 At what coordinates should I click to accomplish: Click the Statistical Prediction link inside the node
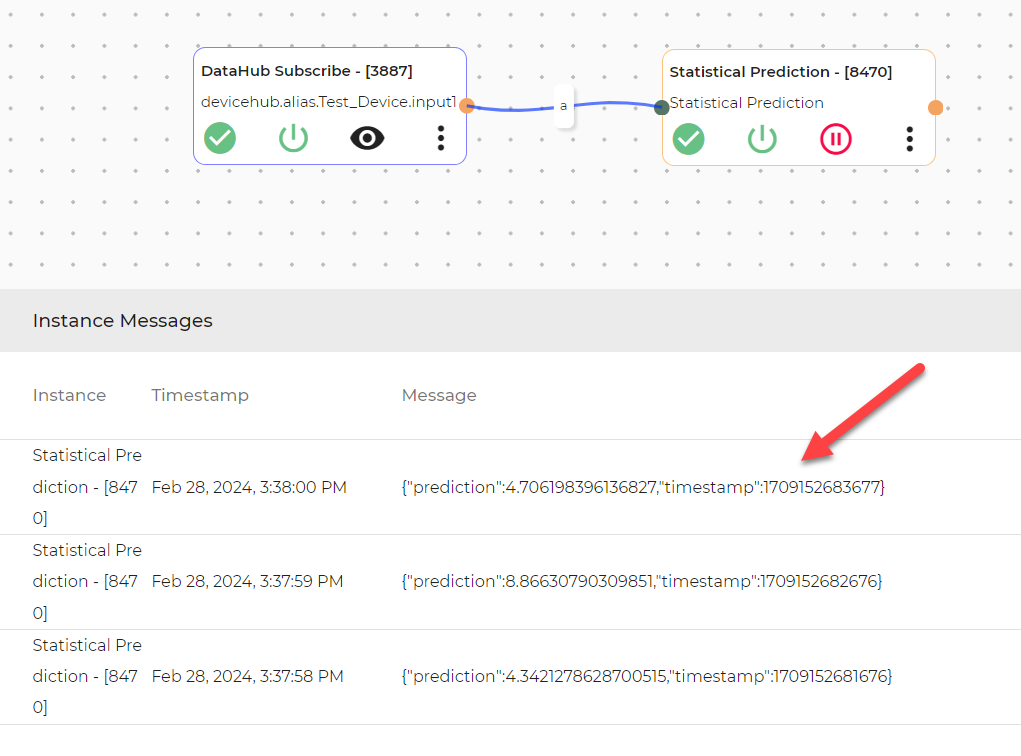pyautogui.click(x=746, y=102)
